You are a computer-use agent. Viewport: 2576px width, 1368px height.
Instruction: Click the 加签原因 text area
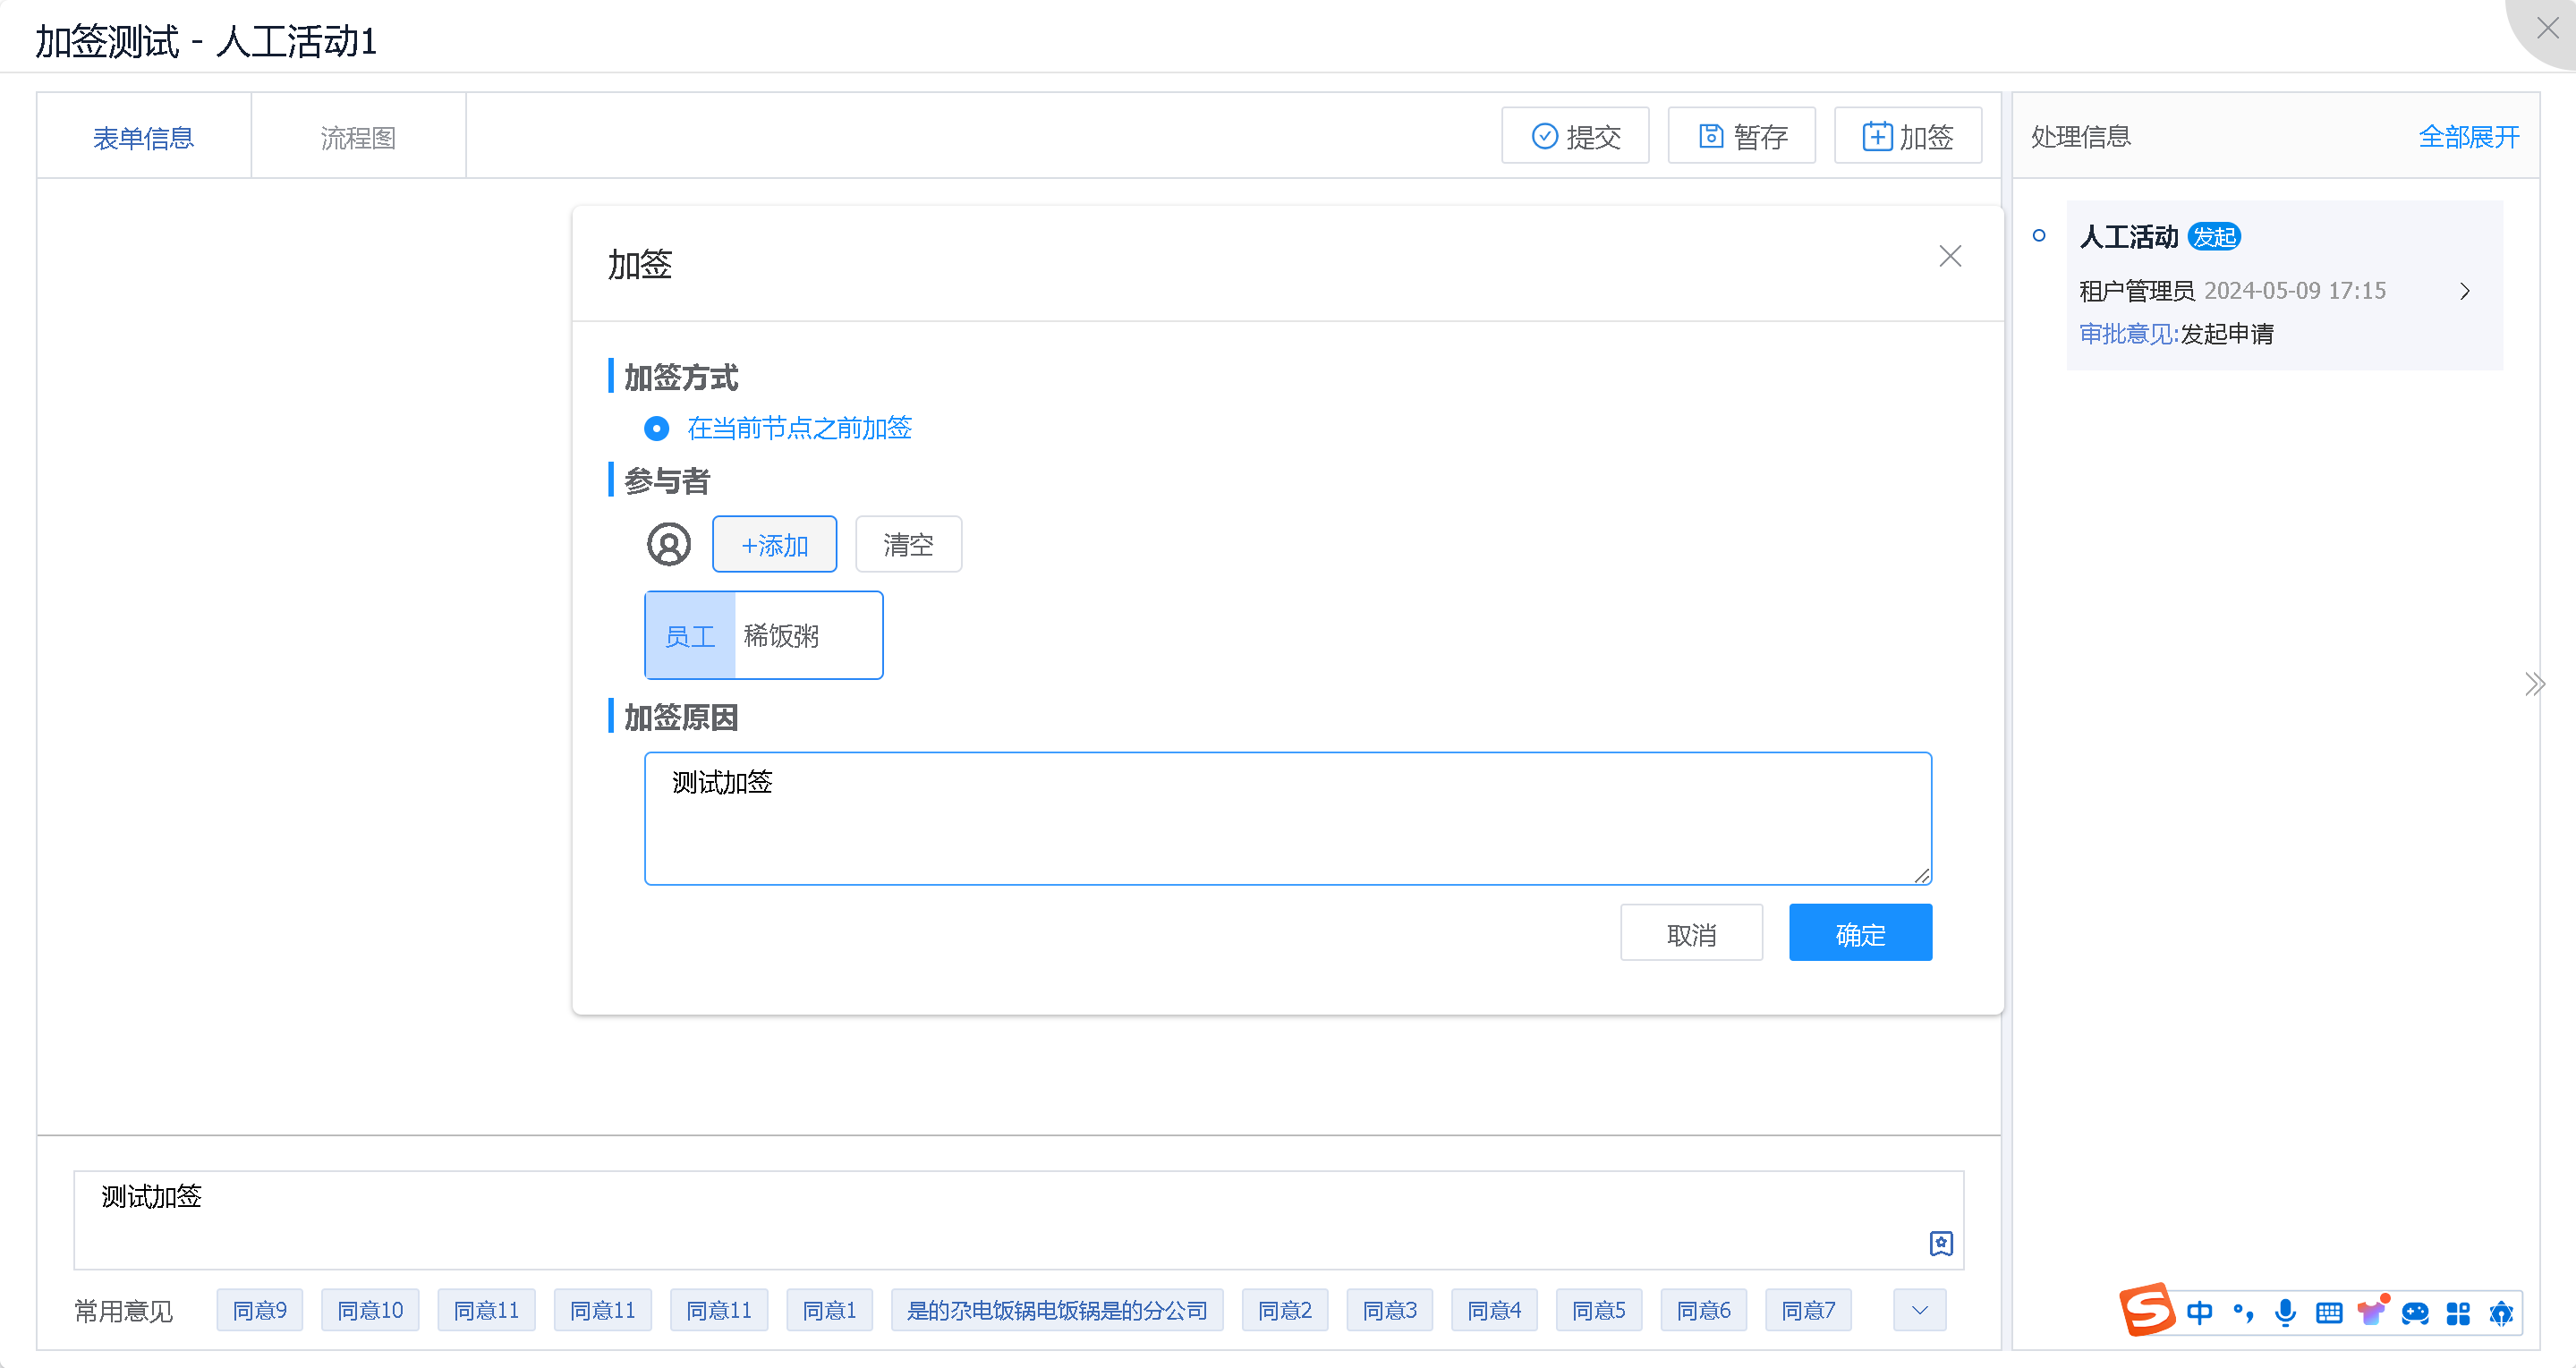tap(1287, 818)
